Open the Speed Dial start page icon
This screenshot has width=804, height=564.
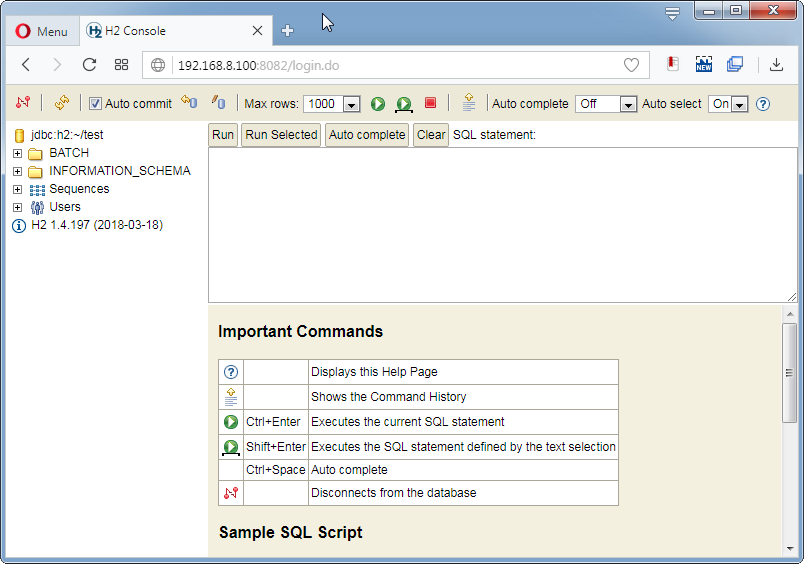tap(122, 65)
